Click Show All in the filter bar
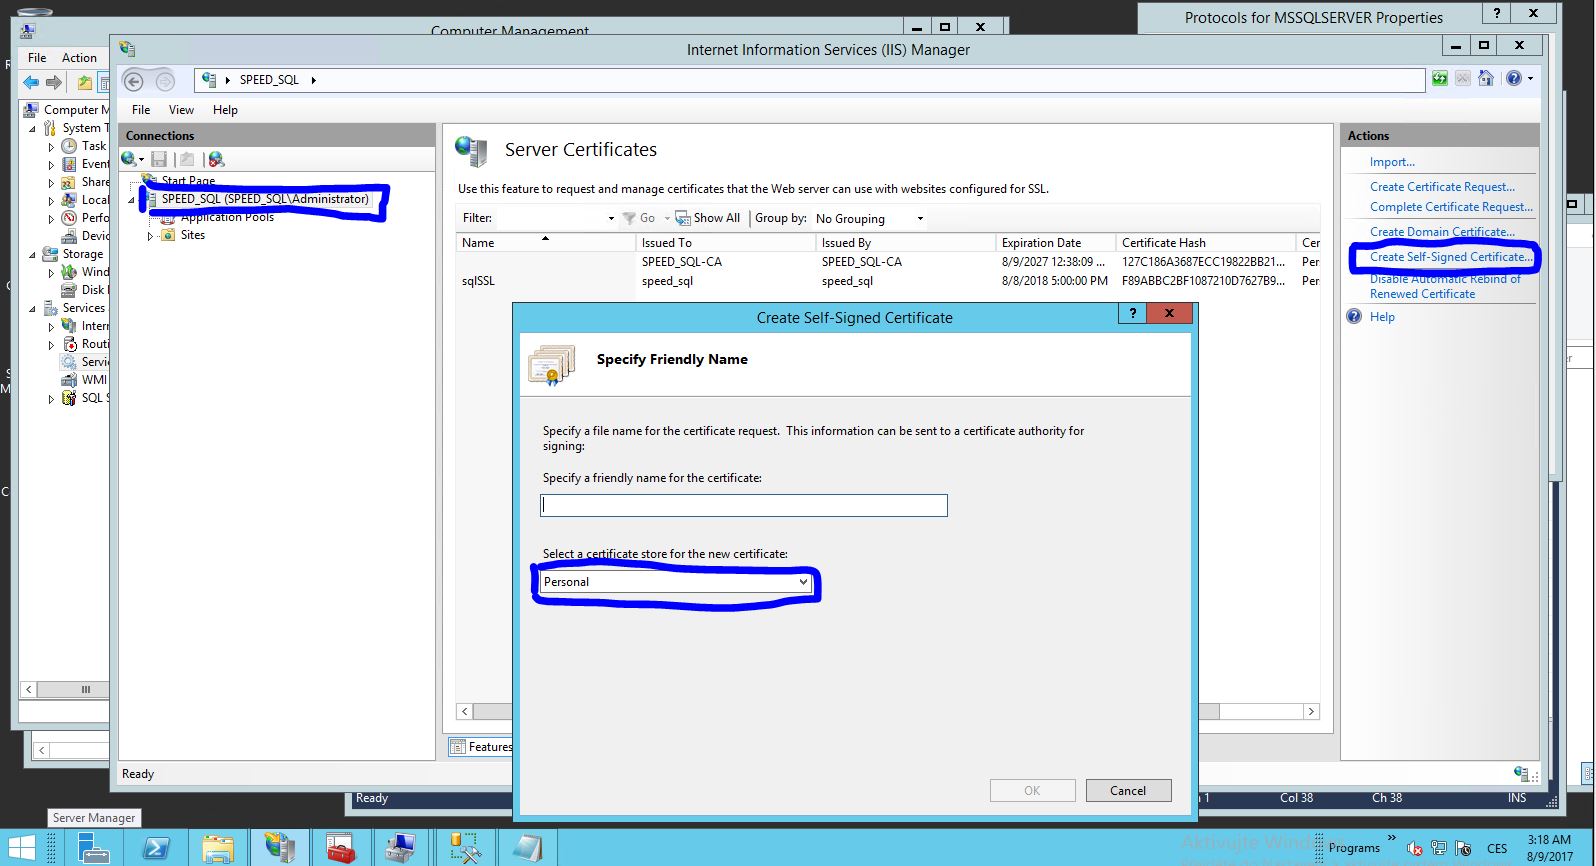Image resolution: width=1596 pixels, height=866 pixels. (708, 218)
